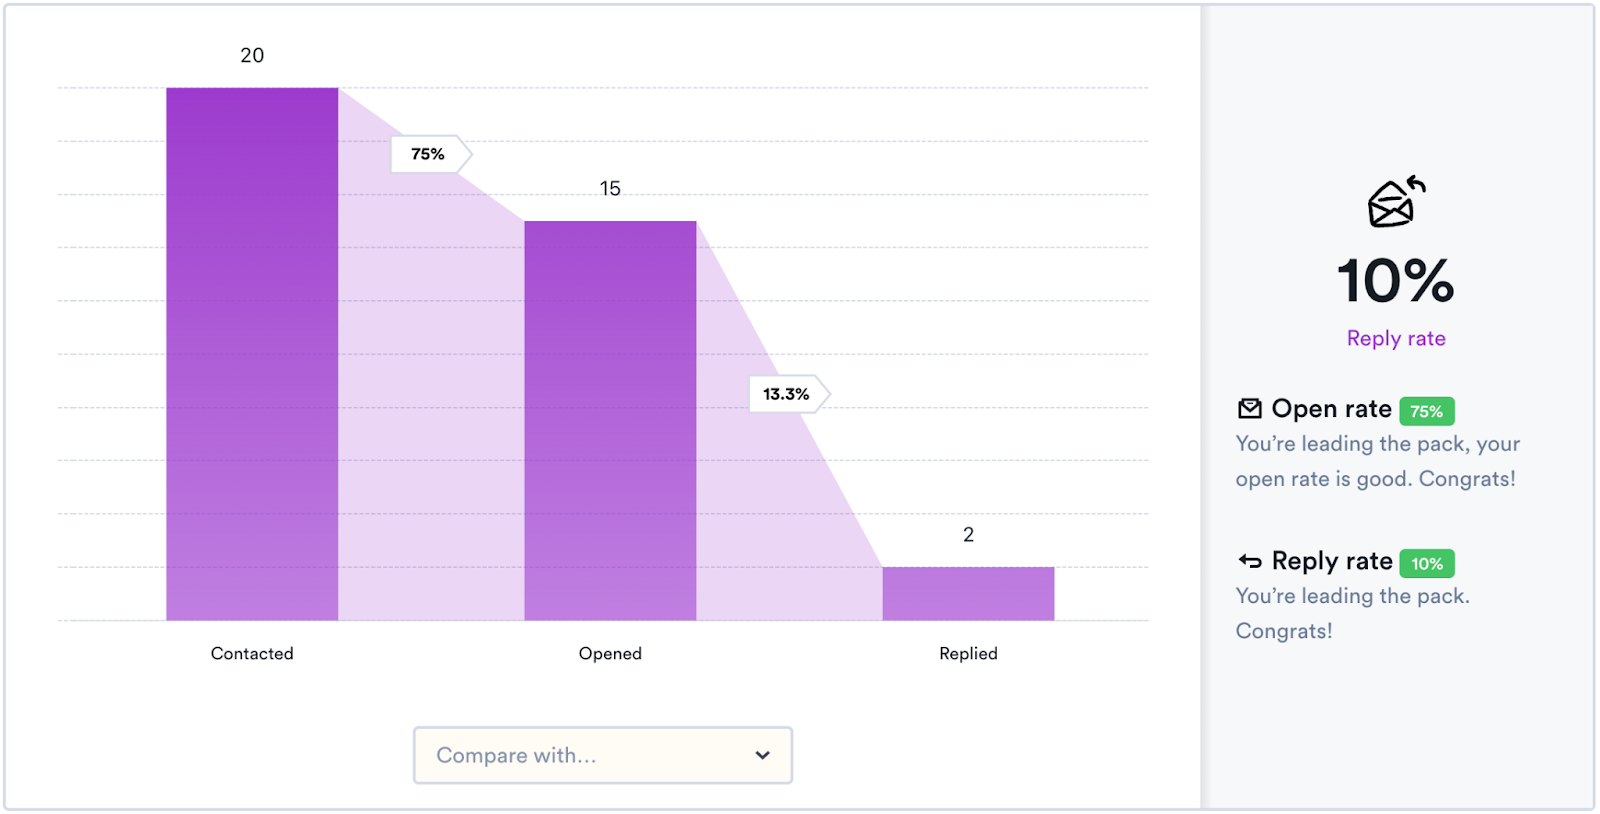The width and height of the screenshot is (1600, 814).
Task: Click the 75% flag on the funnel chart
Action: [427, 154]
